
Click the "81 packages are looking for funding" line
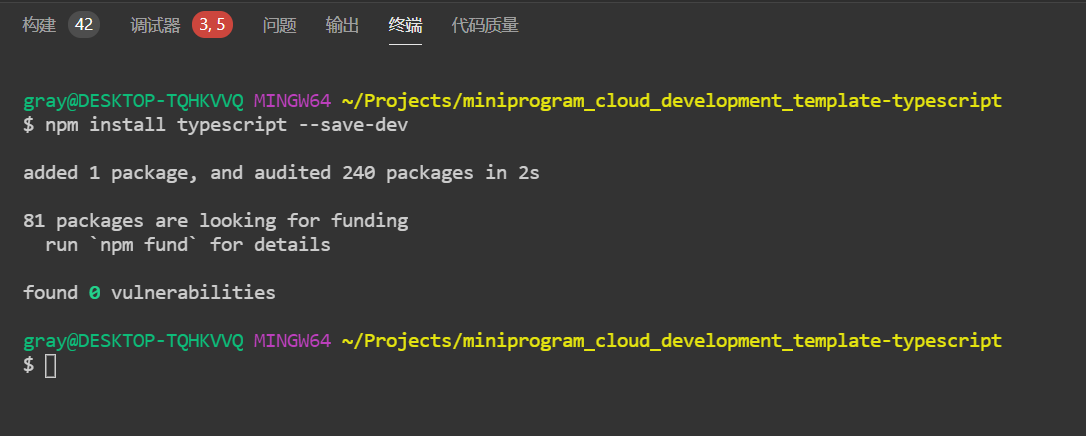(x=215, y=221)
